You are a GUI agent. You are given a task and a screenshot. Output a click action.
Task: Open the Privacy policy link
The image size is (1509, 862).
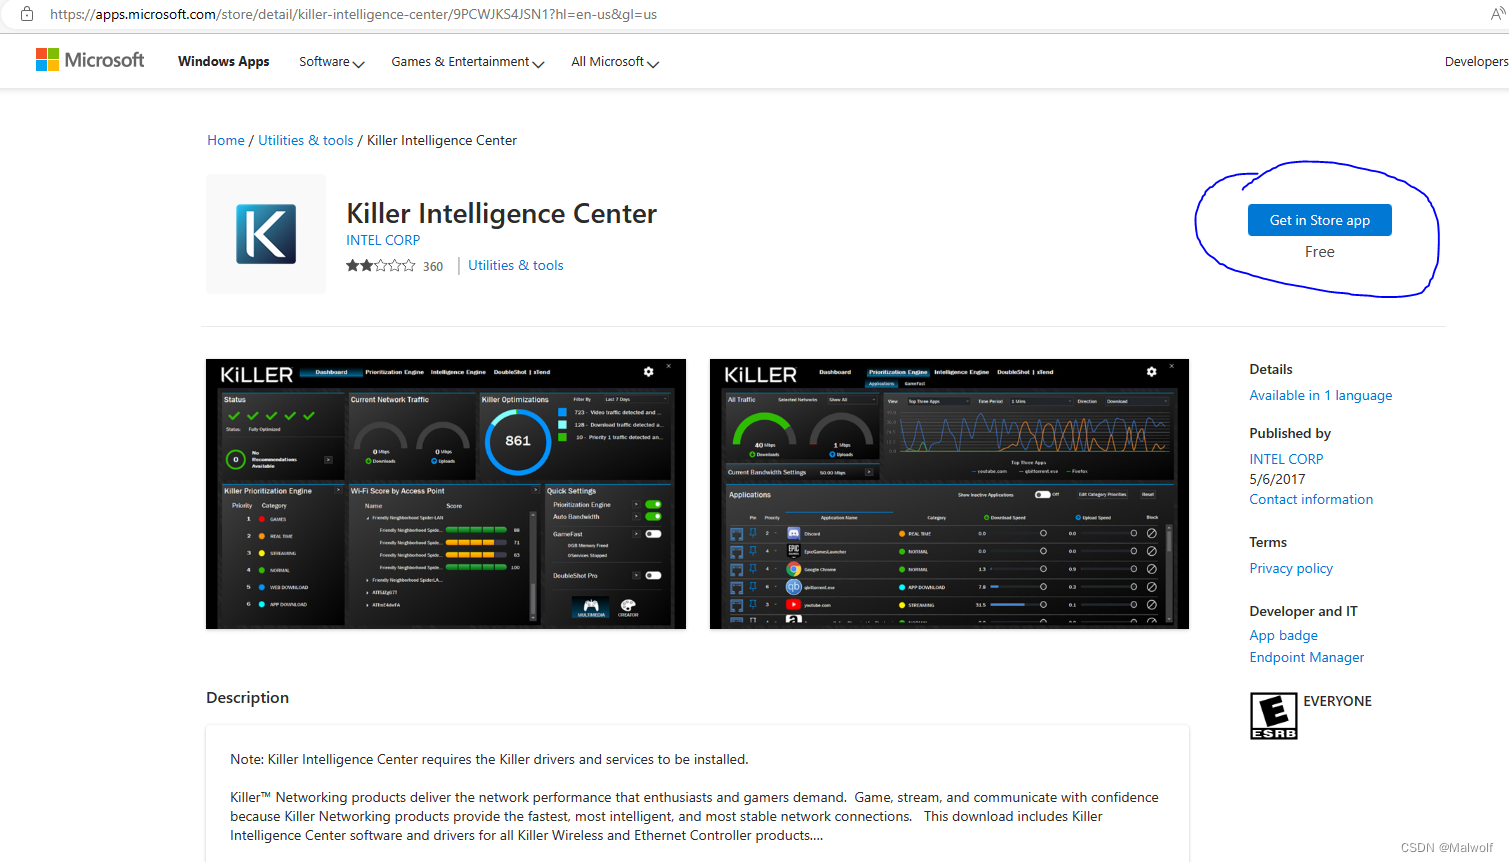(x=1291, y=569)
